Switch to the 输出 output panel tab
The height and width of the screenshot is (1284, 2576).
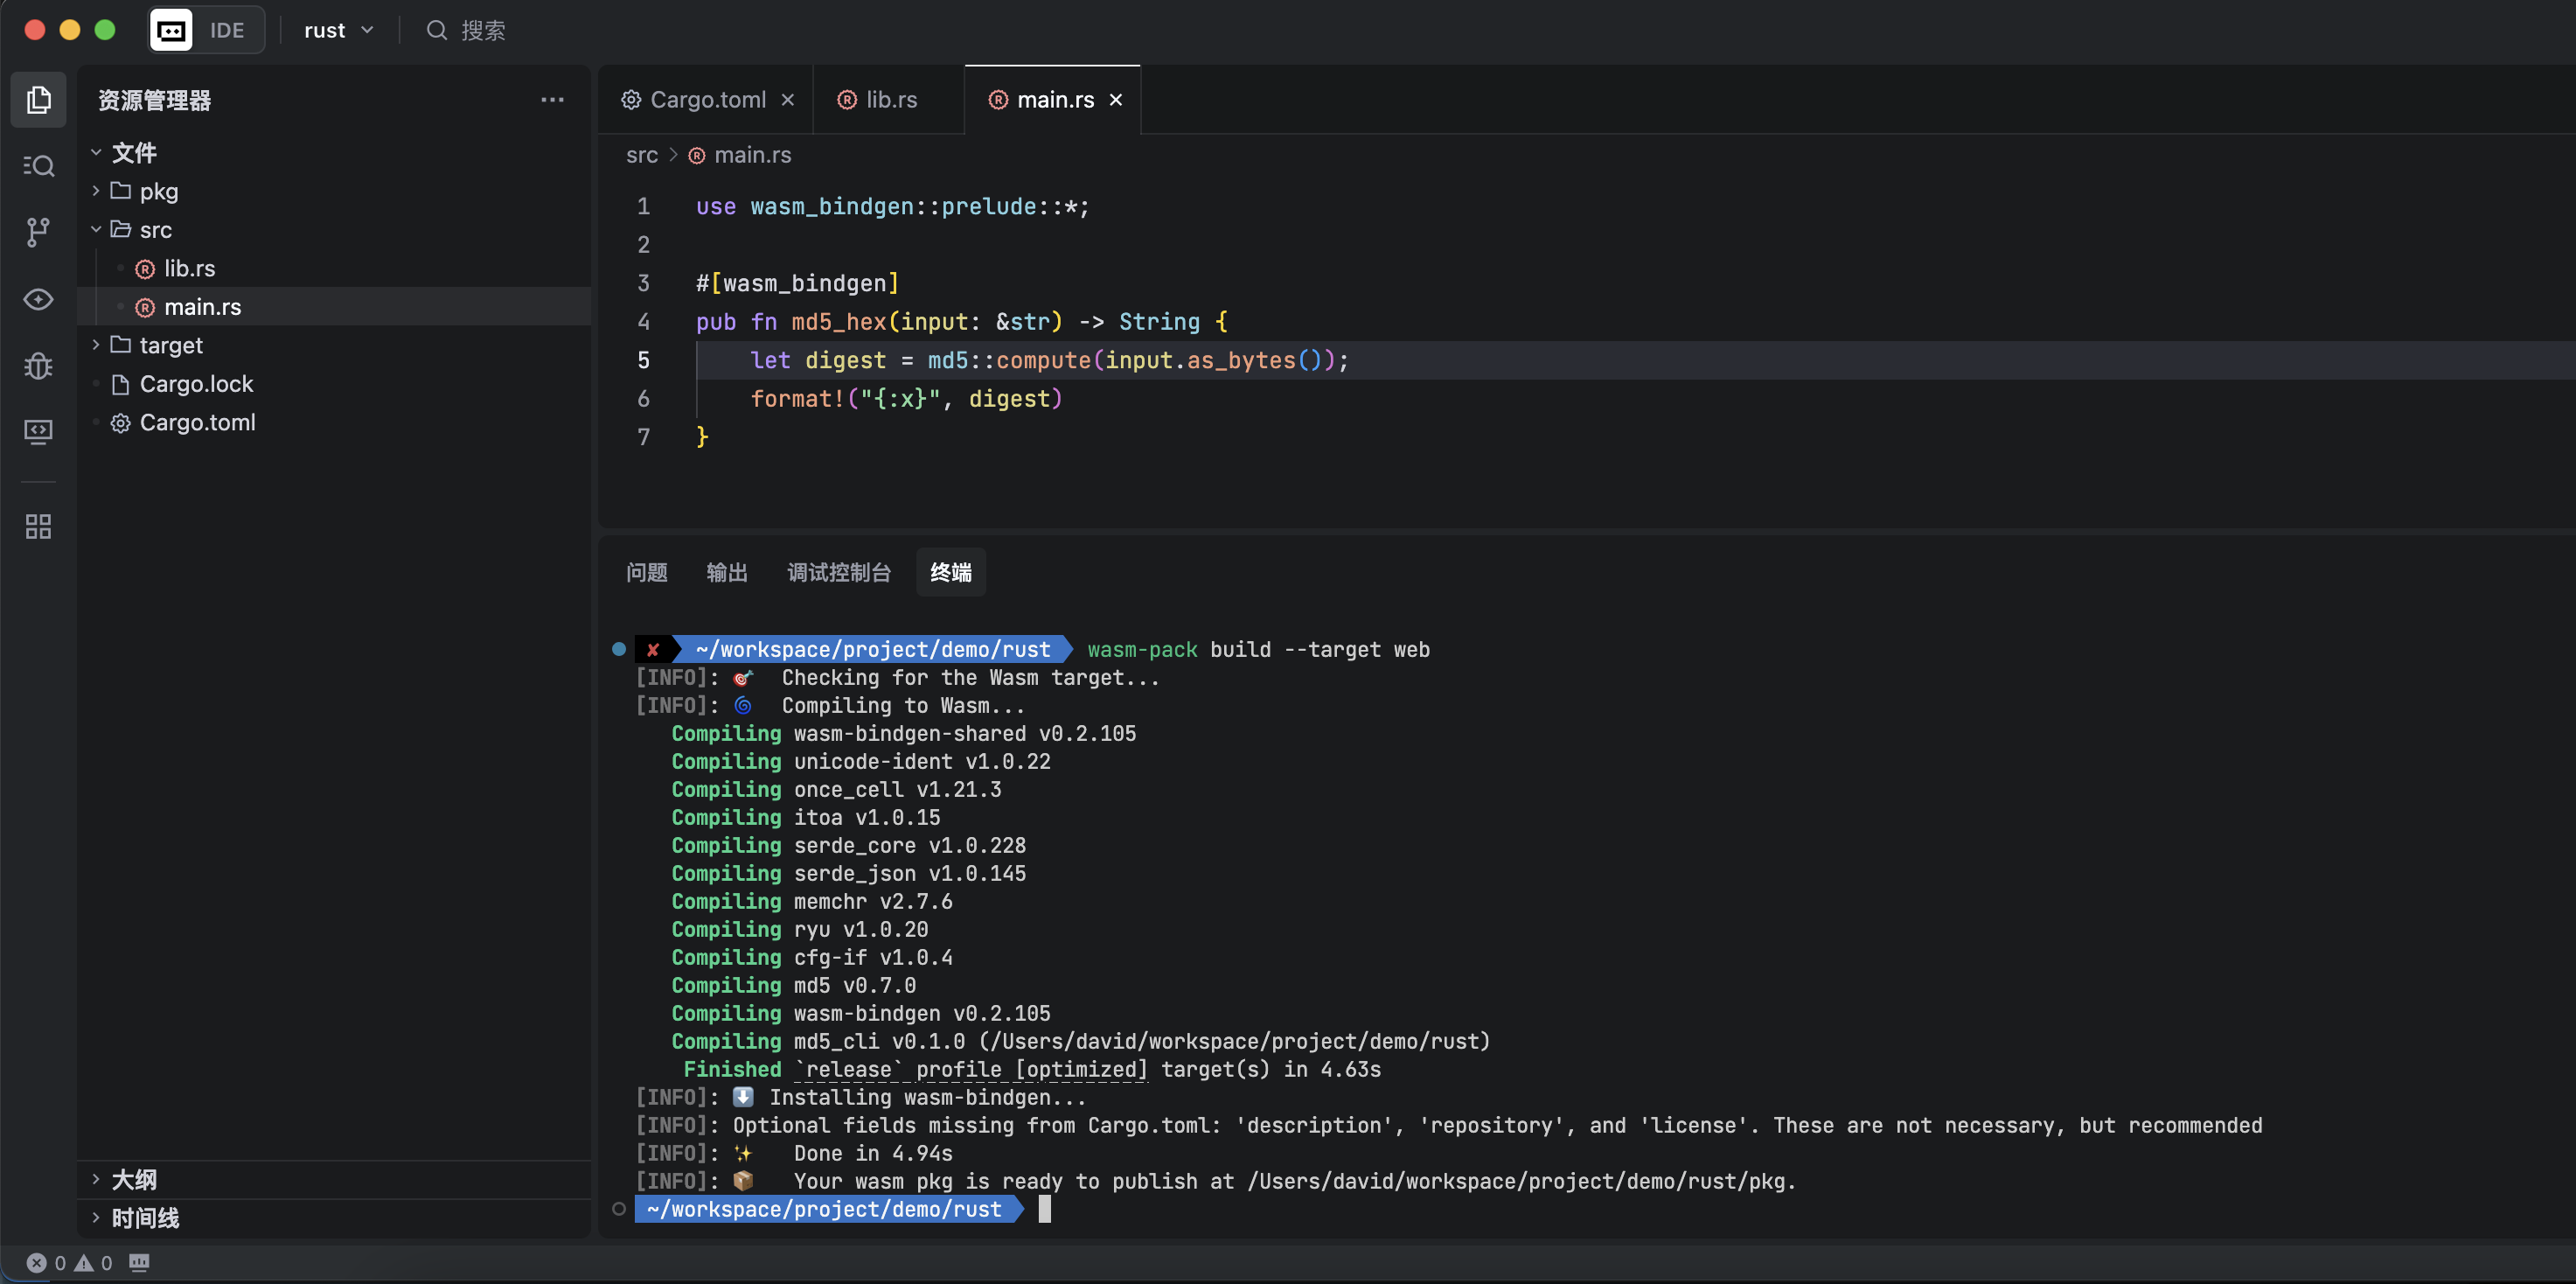click(x=726, y=572)
